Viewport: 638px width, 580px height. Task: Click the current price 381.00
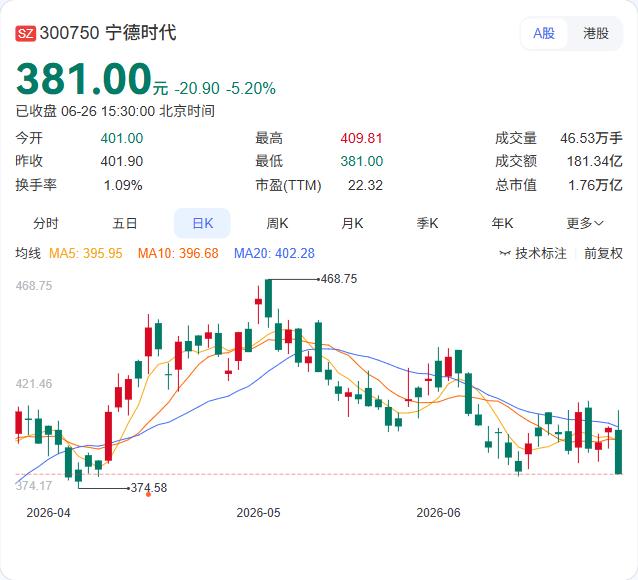(x=83, y=79)
